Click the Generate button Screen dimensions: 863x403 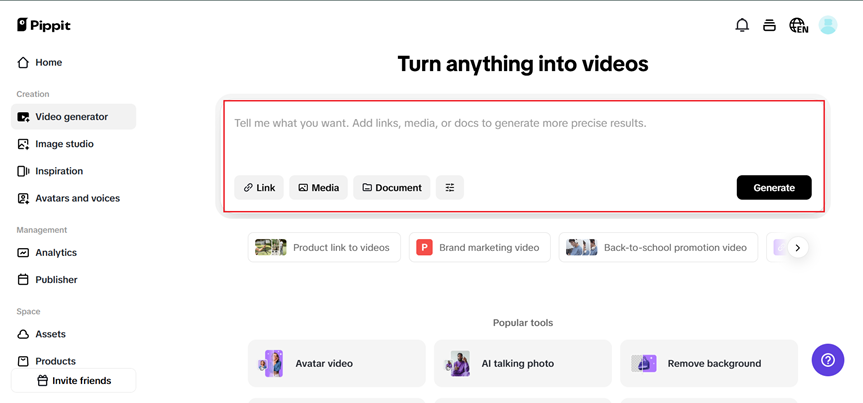tap(774, 188)
